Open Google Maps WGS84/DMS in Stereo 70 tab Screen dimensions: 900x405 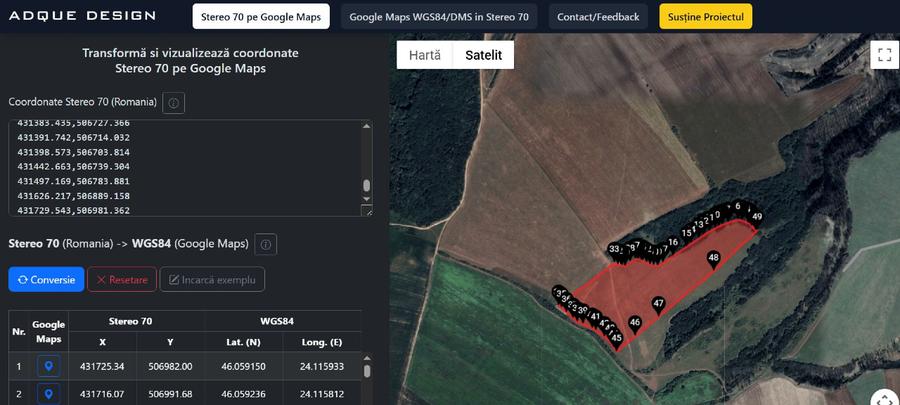(439, 17)
